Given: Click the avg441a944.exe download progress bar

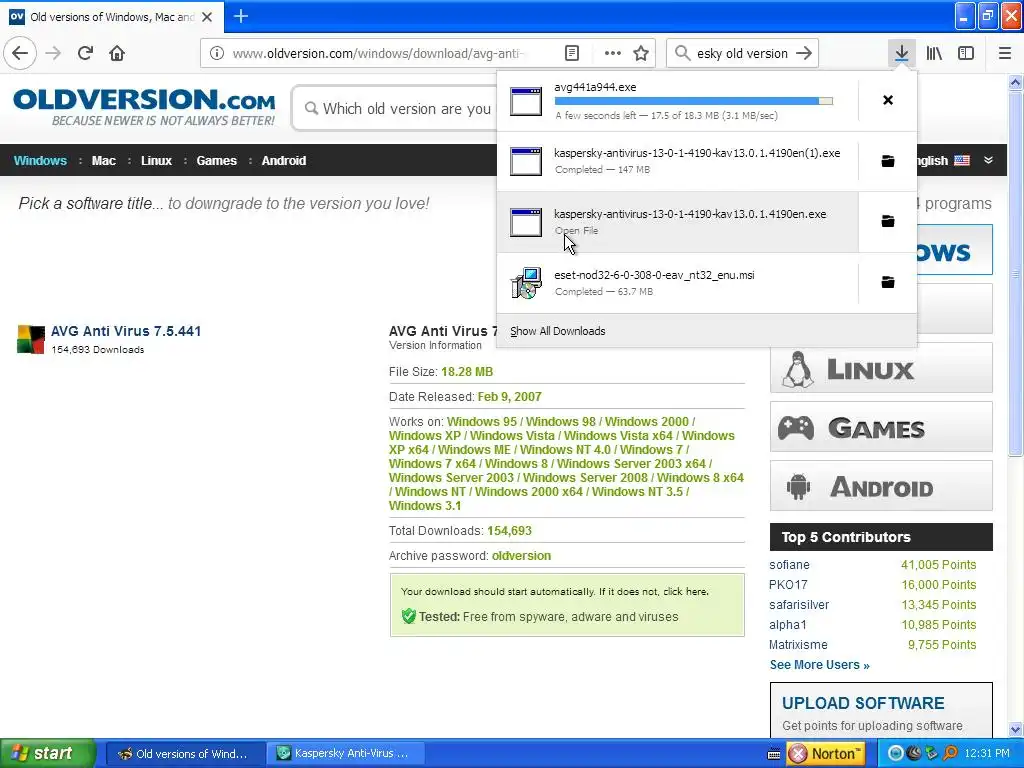Looking at the screenshot, I should [694, 101].
